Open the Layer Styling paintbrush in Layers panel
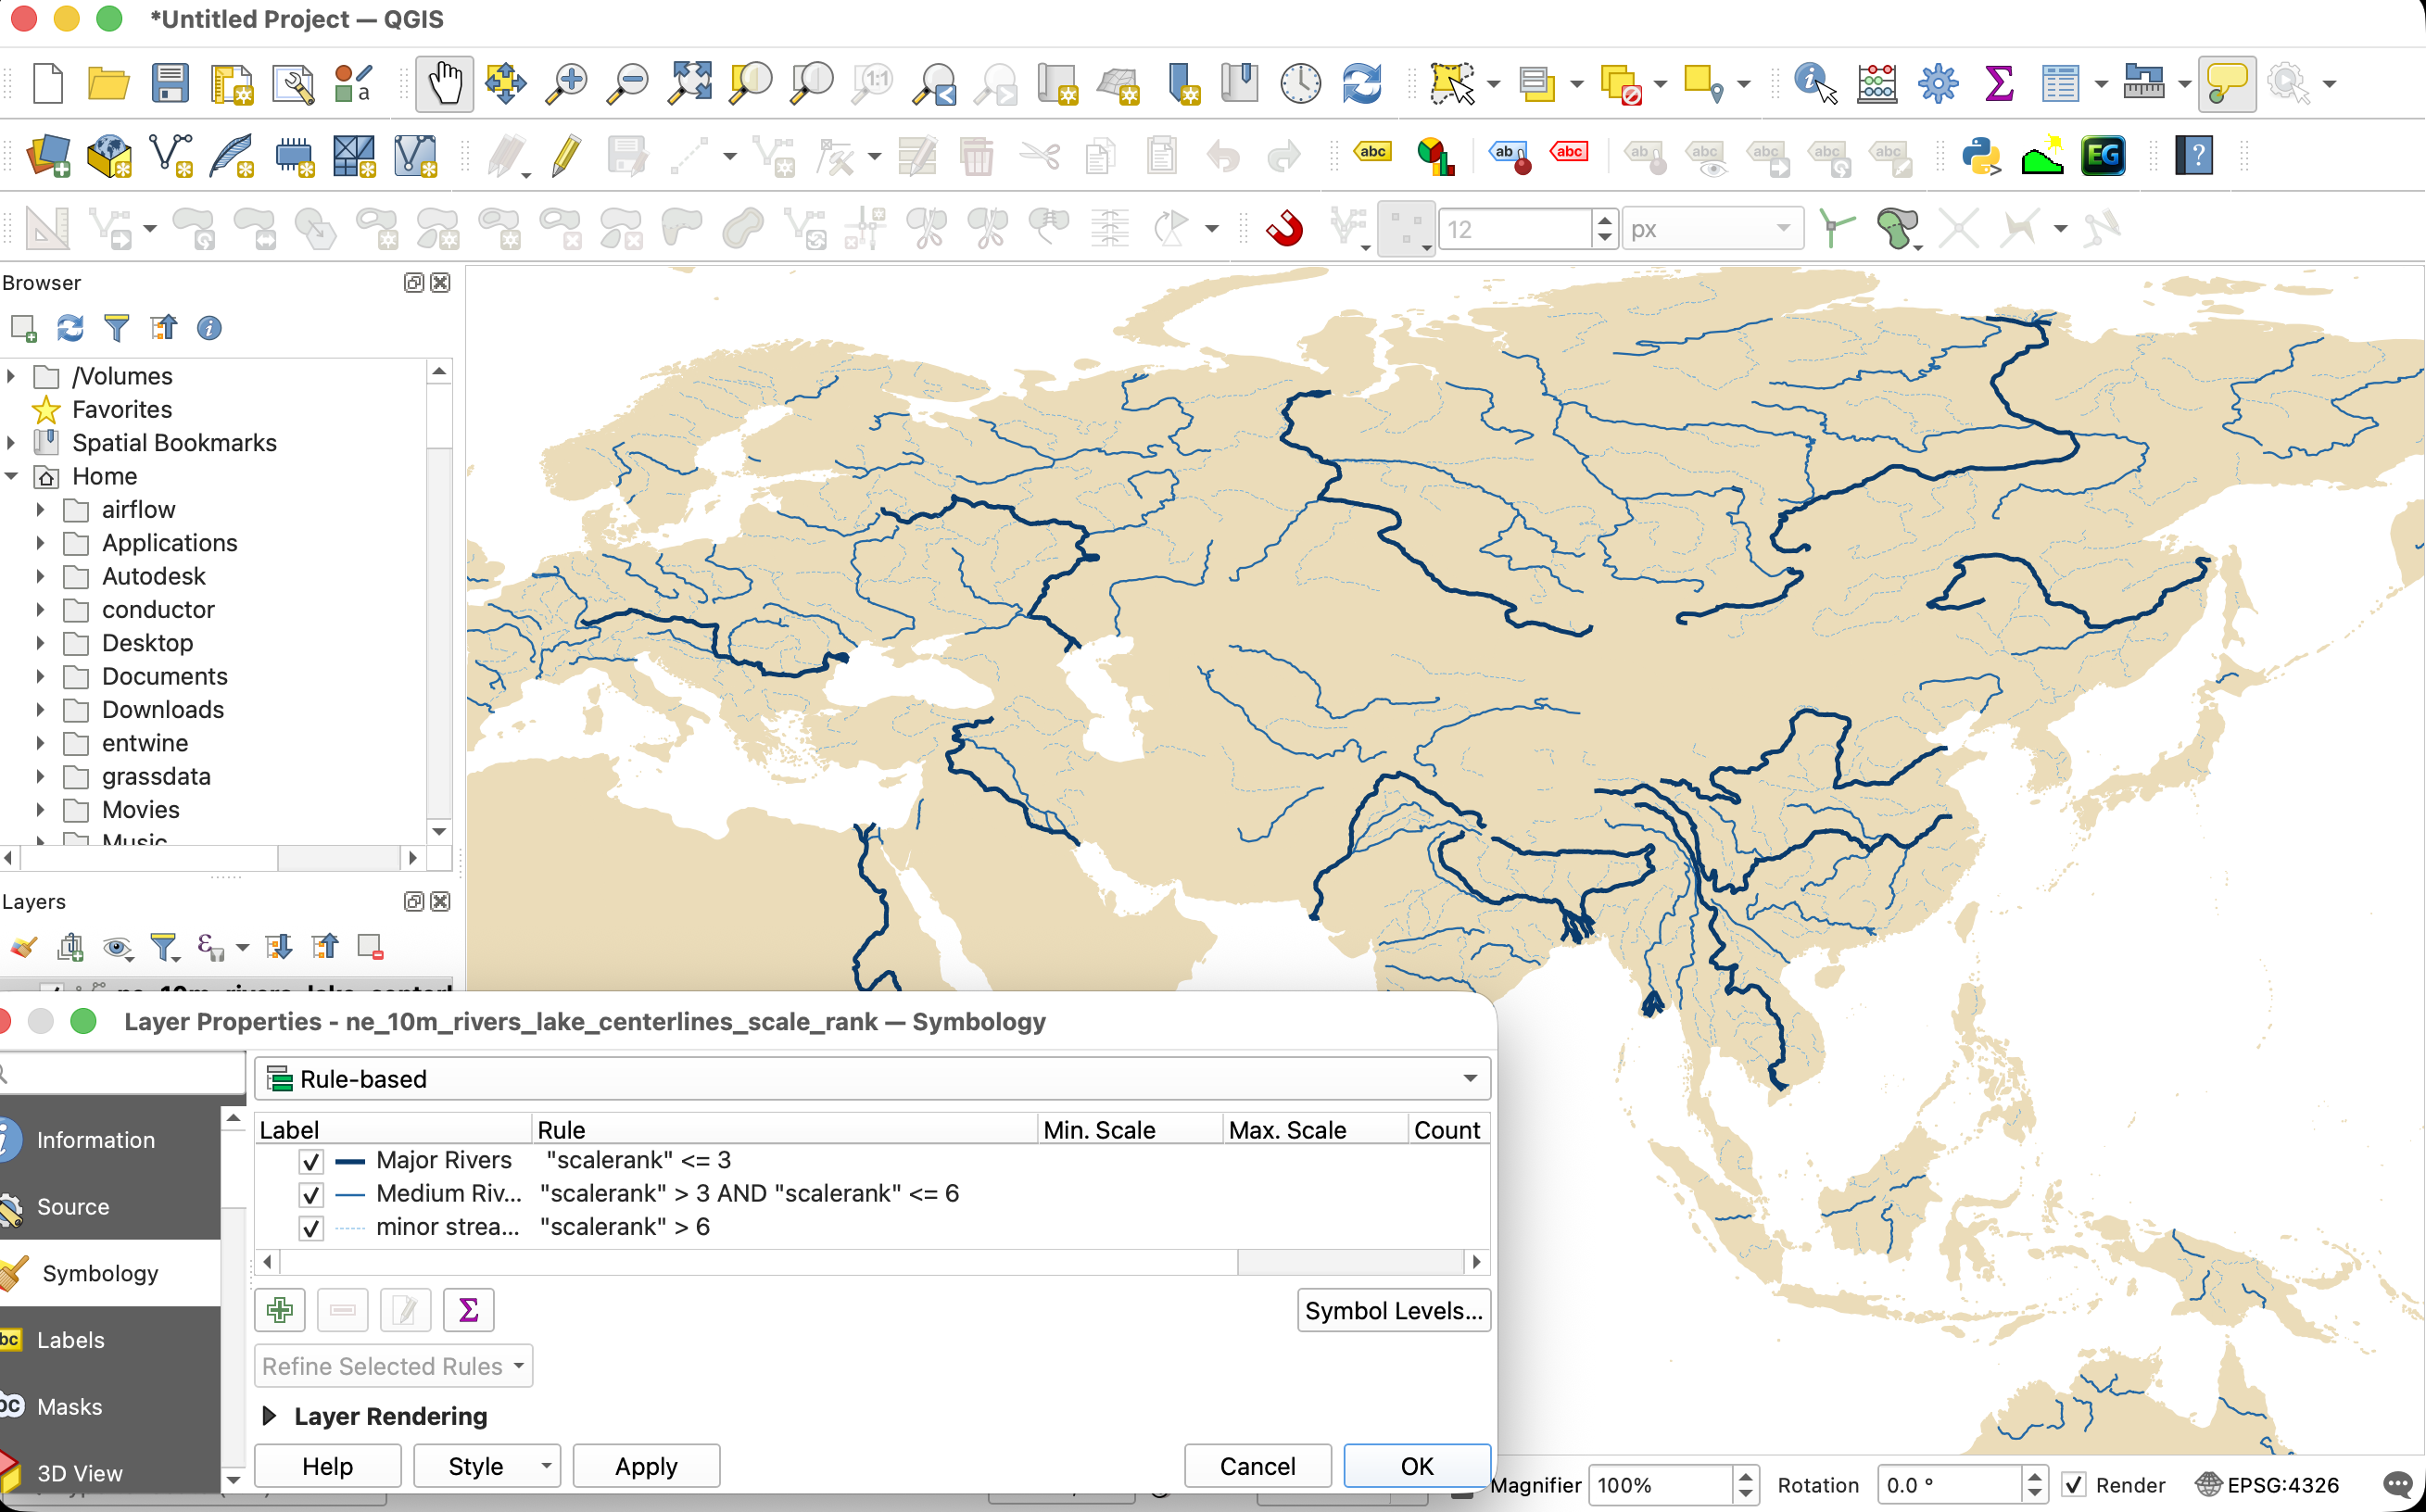Viewport: 2426px width, 1512px height. (23, 946)
